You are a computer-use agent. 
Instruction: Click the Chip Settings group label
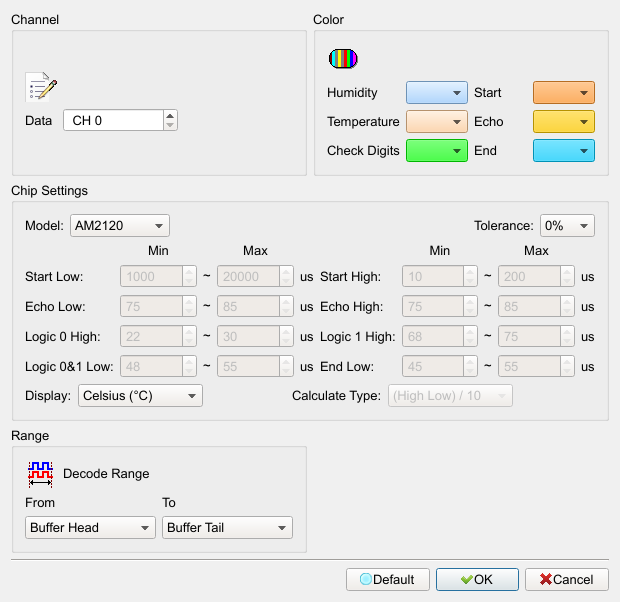(49, 191)
